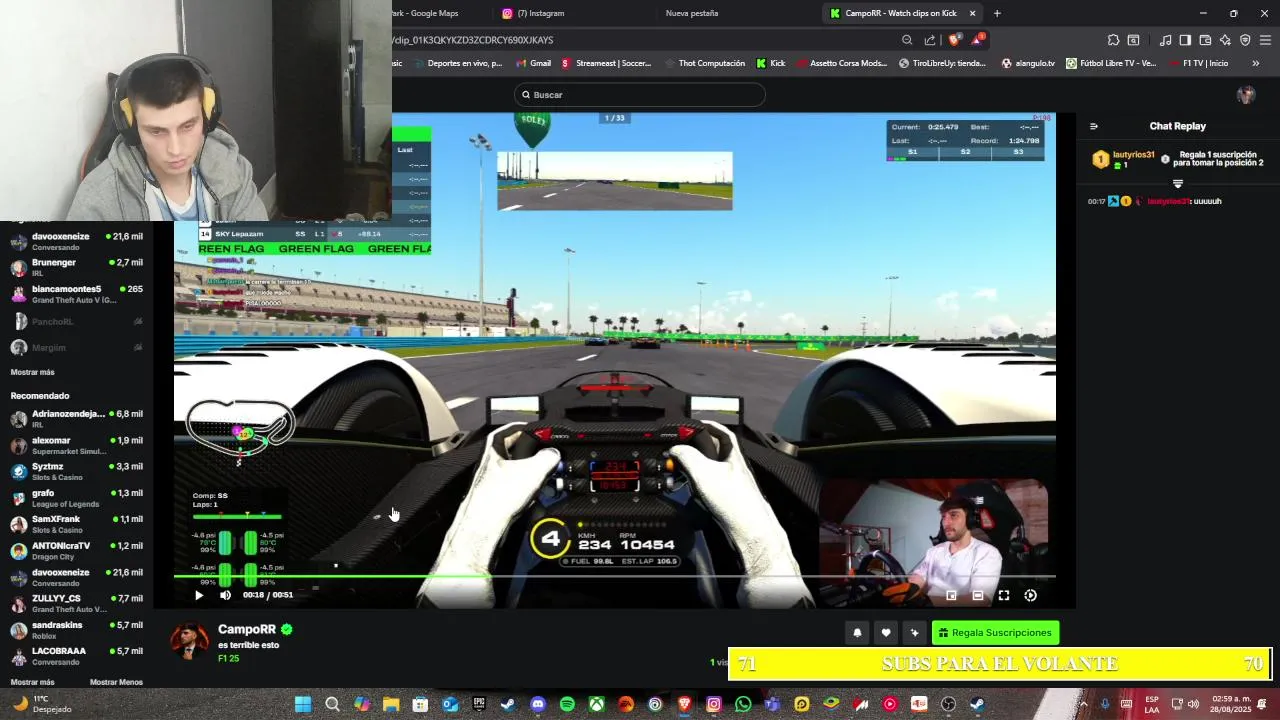Open the volume tray icon

click(1193, 704)
